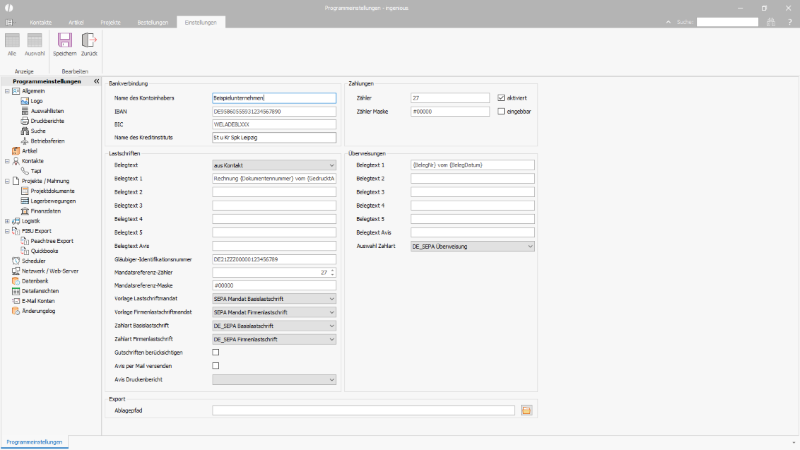Open Avis Druckenbericht dropdown

click(x=274, y=380)
